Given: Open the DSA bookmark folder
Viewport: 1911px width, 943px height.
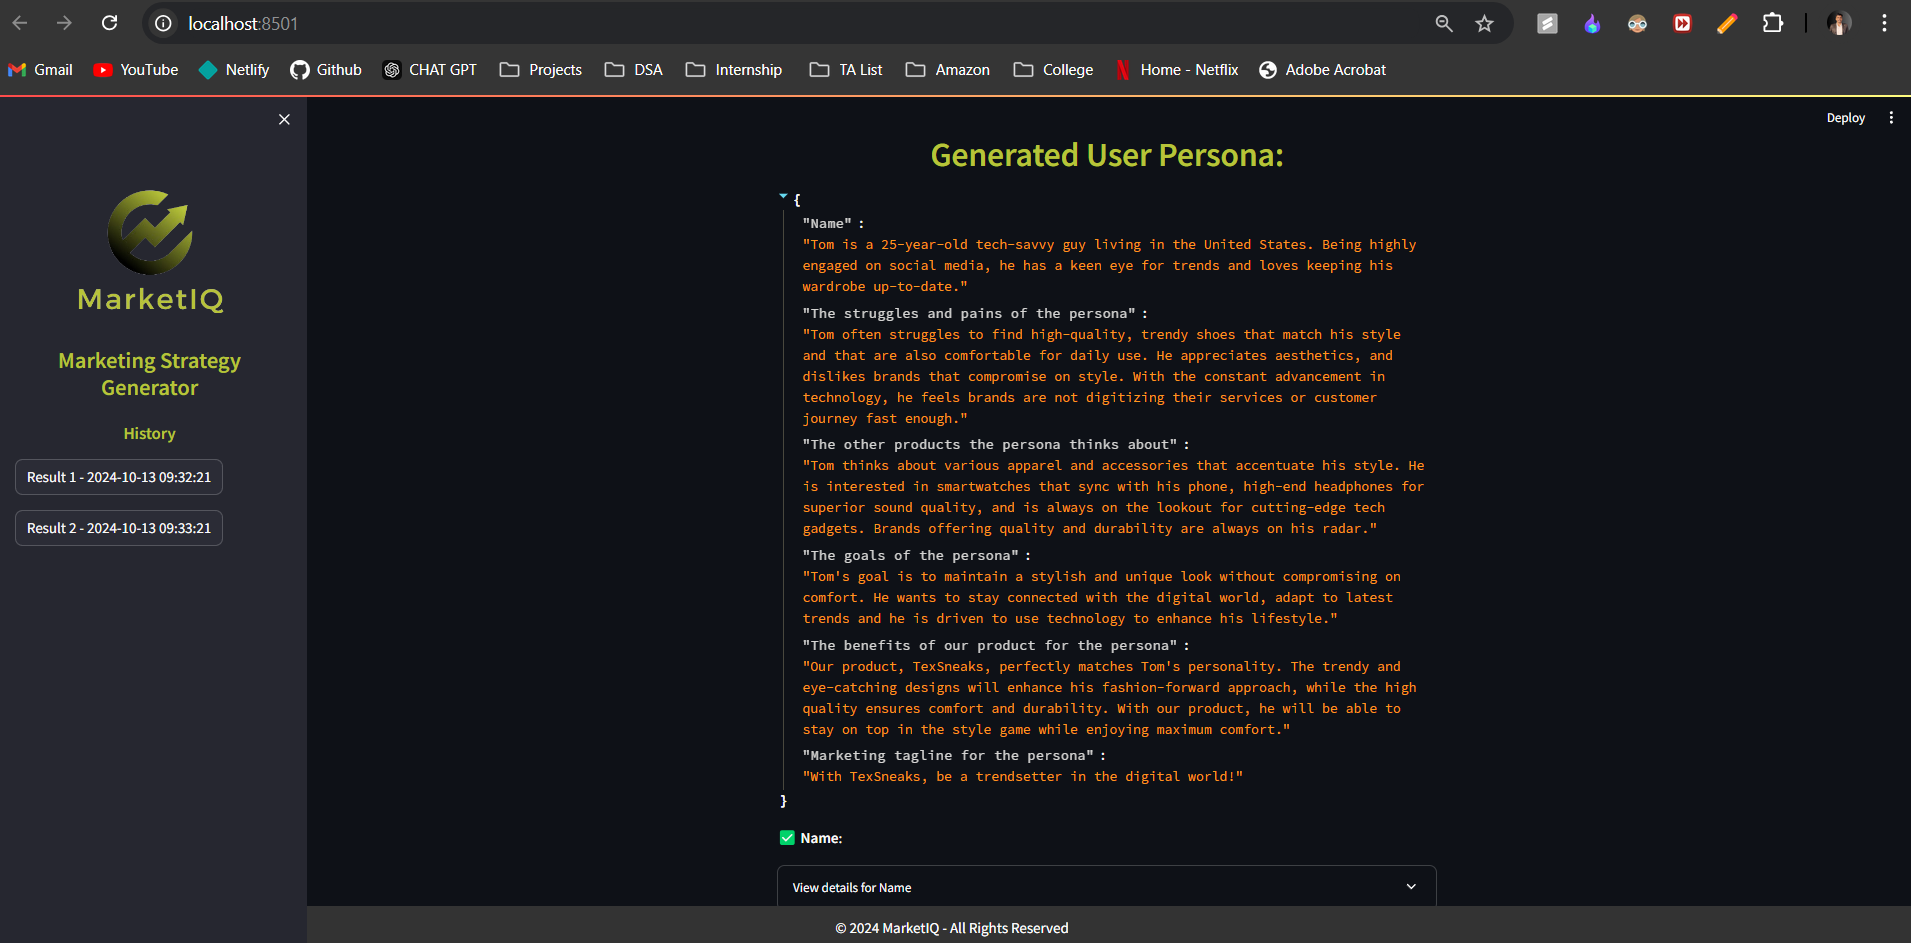Looking at the screenshot, I should coord(634,70).
